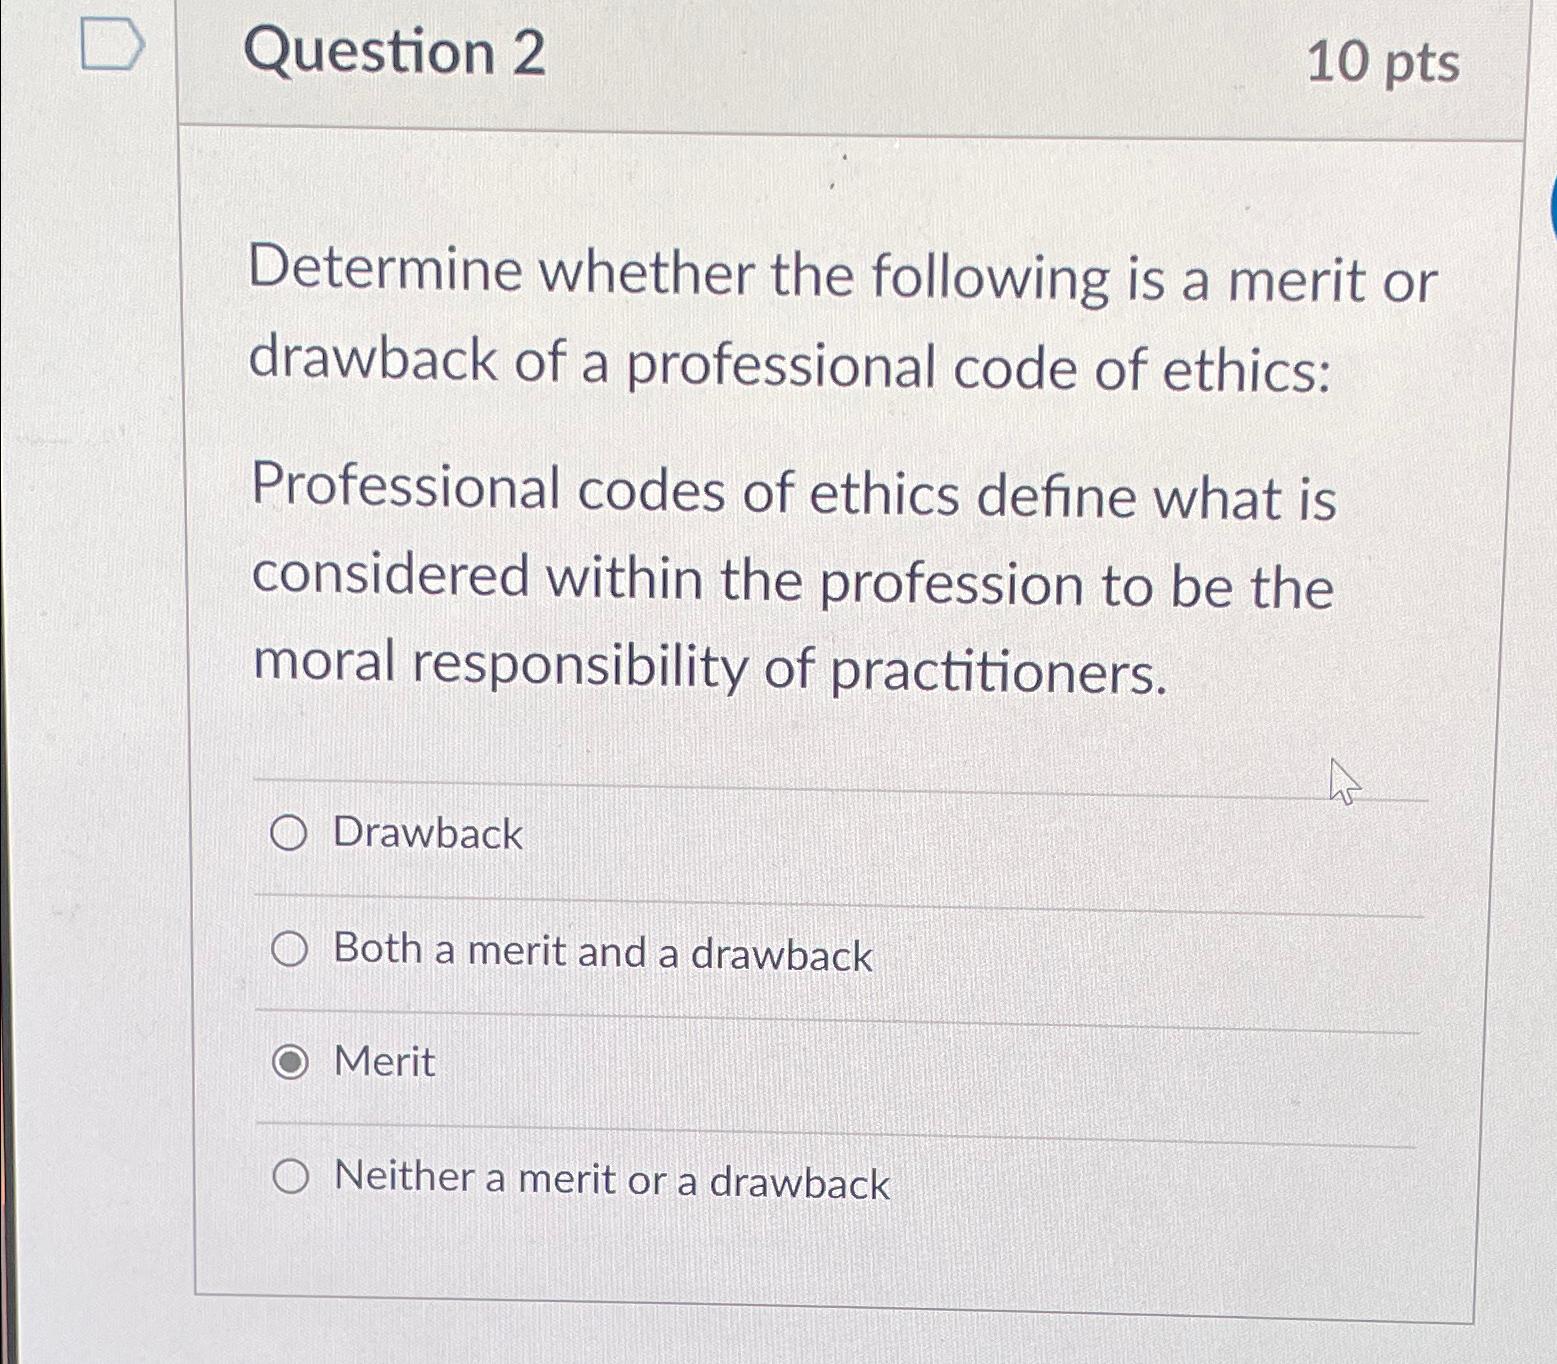The height and width of the screenshot is (1364, 1557).
Task: Deselect the currently chosen Merit option
Action: tap(290, 1062)
